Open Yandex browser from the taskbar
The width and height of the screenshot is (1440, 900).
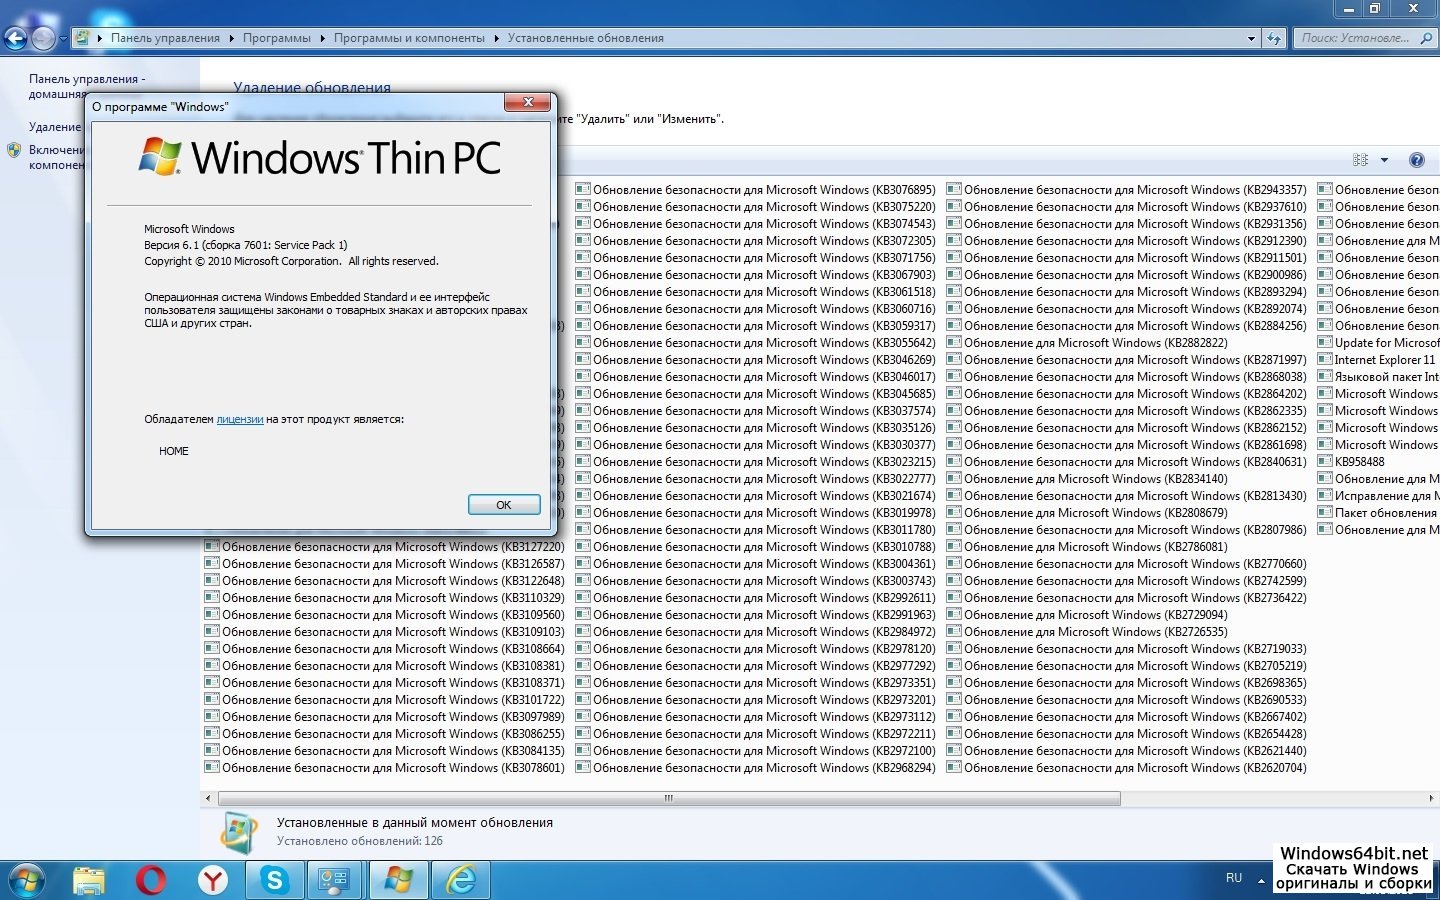point(213,880)
